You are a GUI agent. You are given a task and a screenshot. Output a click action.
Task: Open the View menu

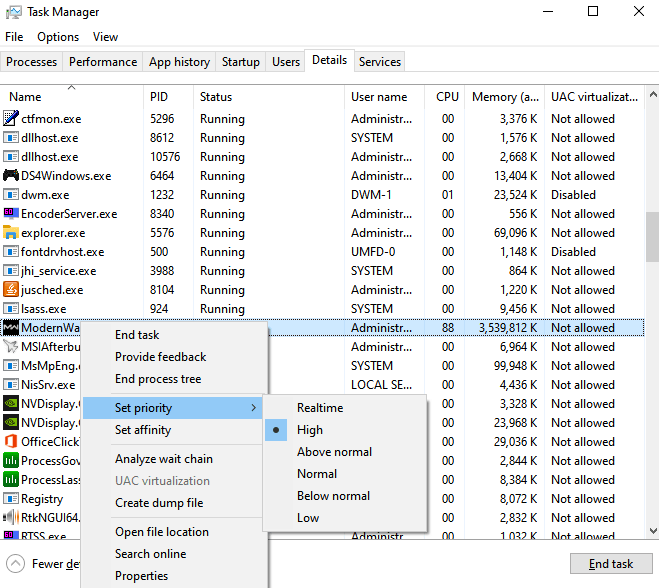pyautogui.click(x=105, y=37)
